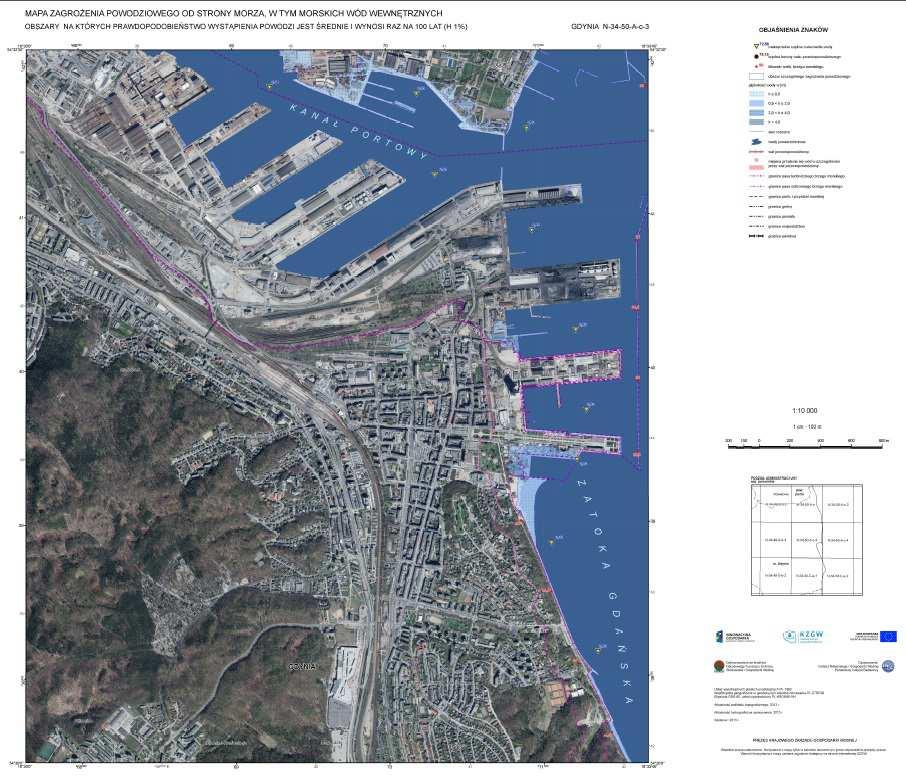Click the sheet label 'GDYNIA N-34-50-A-c-3'

pyautogui.click(x=610, y=27)
